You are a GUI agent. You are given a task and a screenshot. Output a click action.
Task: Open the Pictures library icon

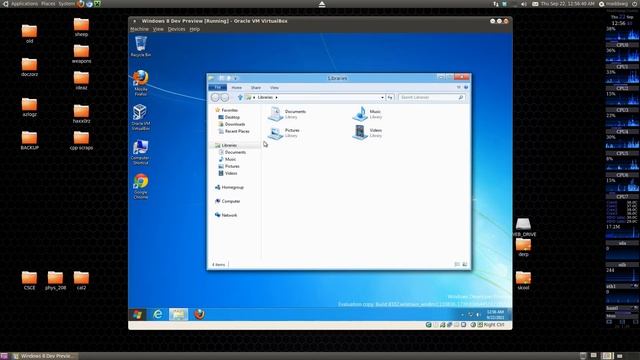pos(276,133)
